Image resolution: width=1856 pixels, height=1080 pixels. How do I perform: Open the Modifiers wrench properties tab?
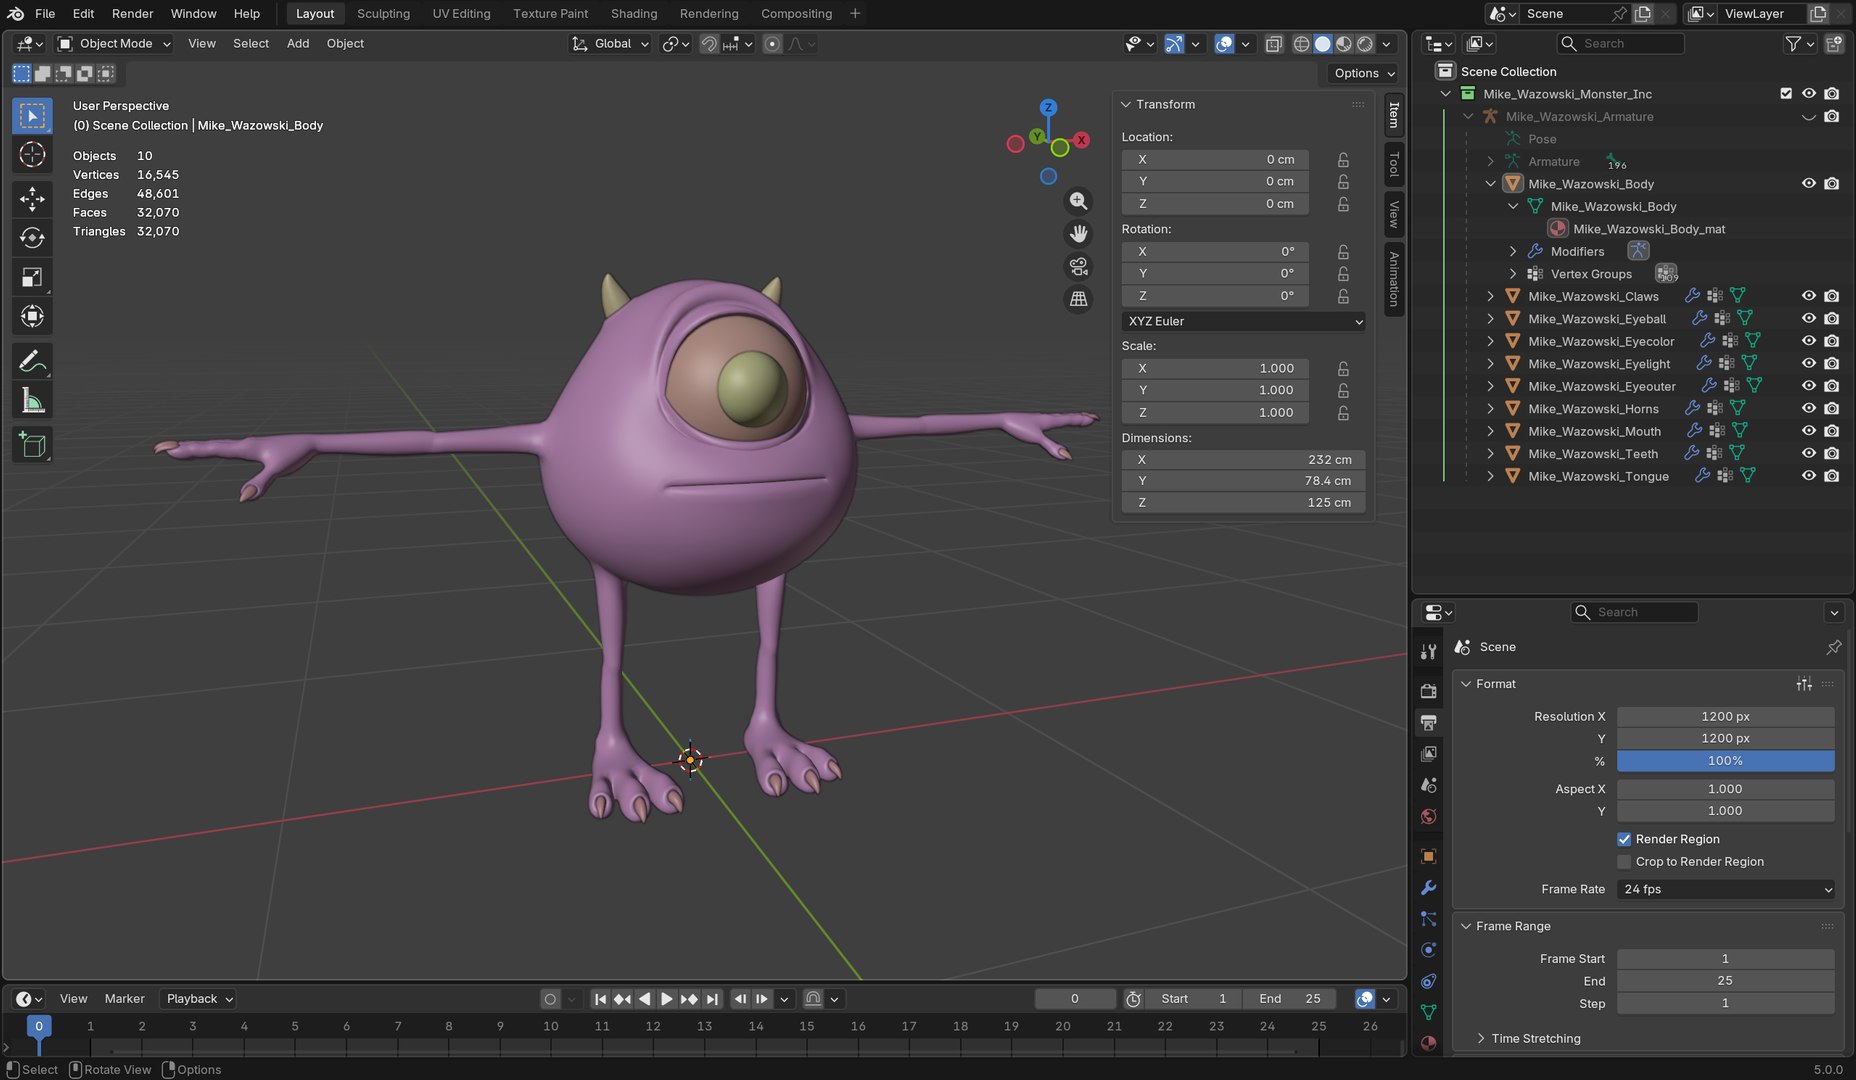pyautogui.click(x=1429, y=887)
